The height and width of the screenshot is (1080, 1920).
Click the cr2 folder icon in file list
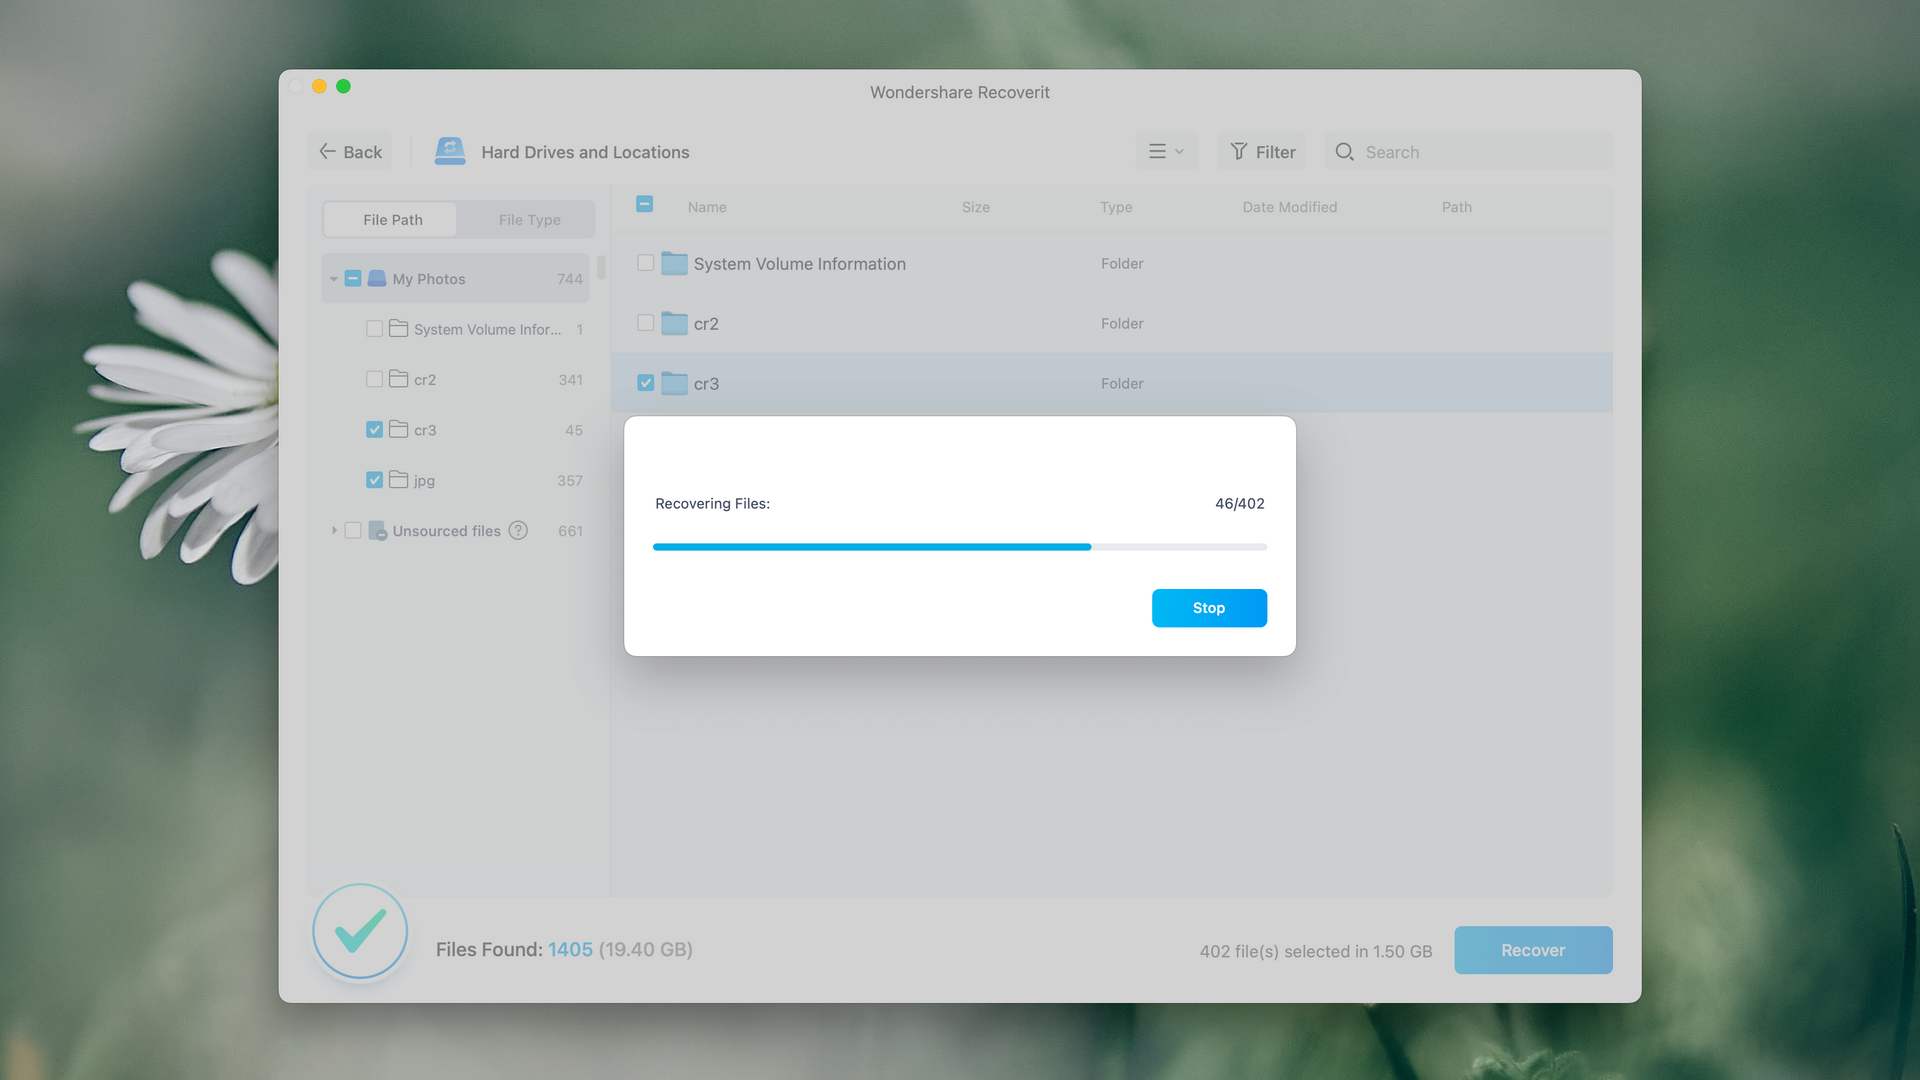(675, 323)
